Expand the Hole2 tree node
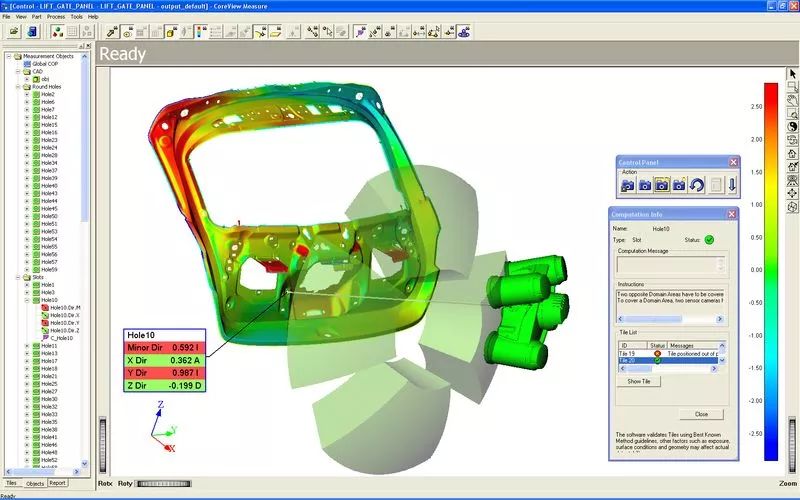 27,94
